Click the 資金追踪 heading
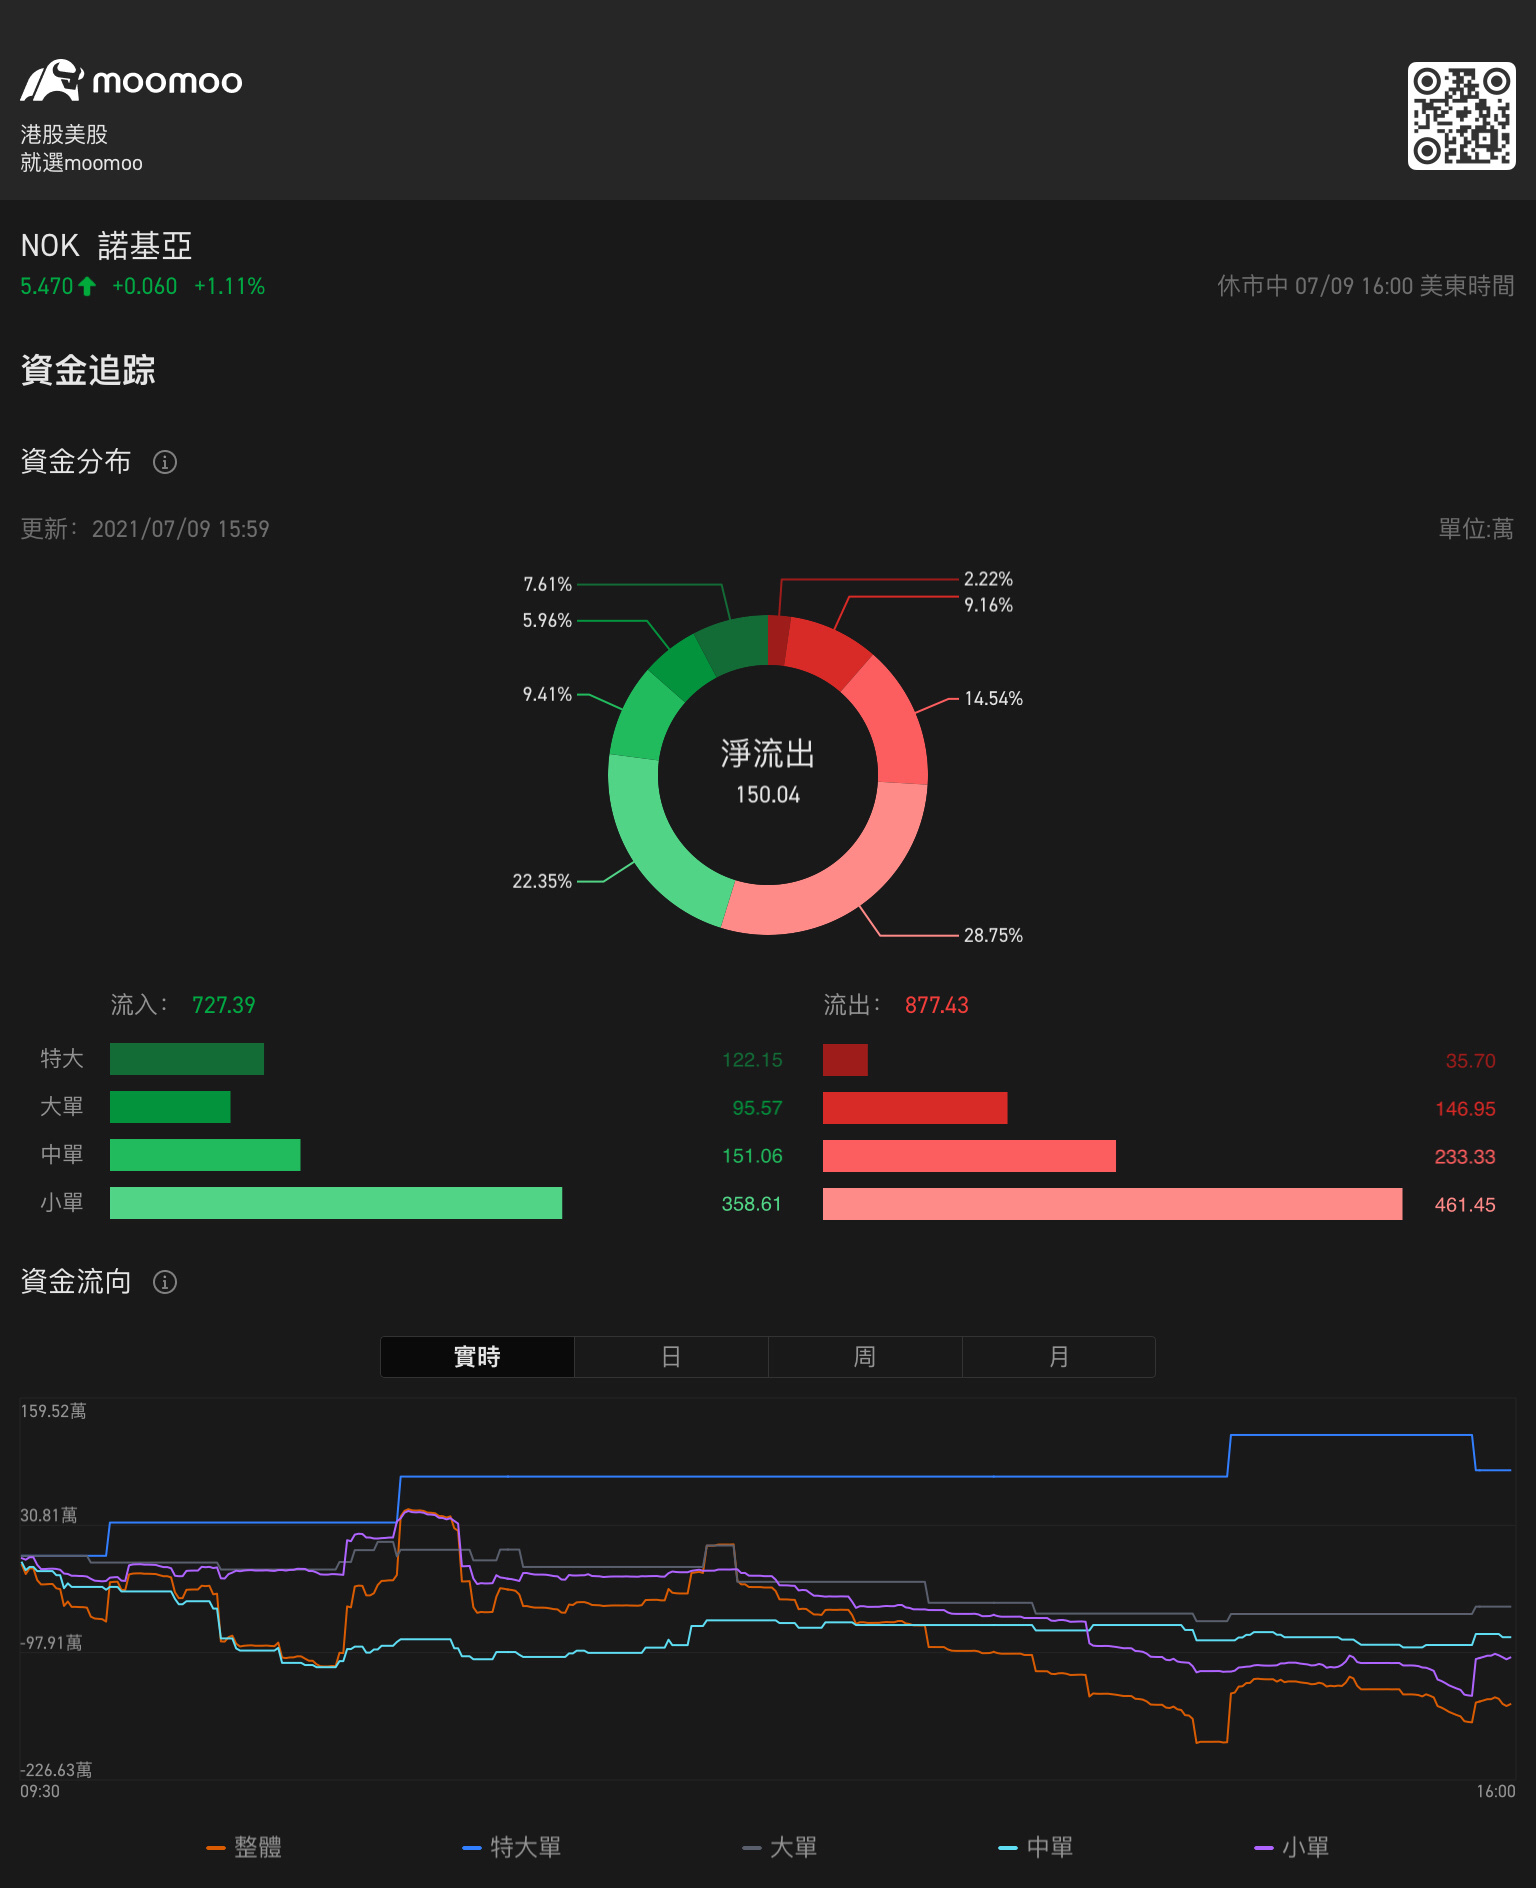 coord(88,370)
